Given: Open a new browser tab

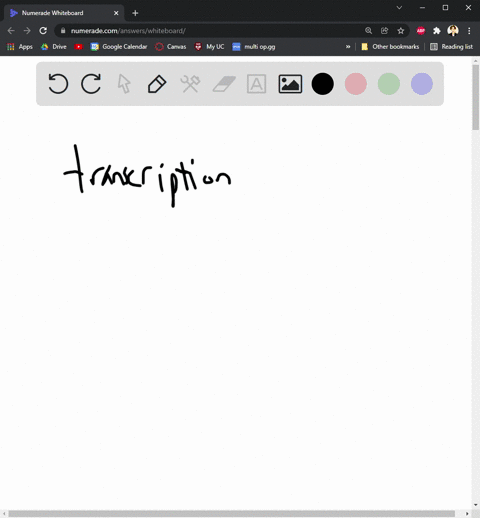Looking at the screenshot, I should (135, 13).
